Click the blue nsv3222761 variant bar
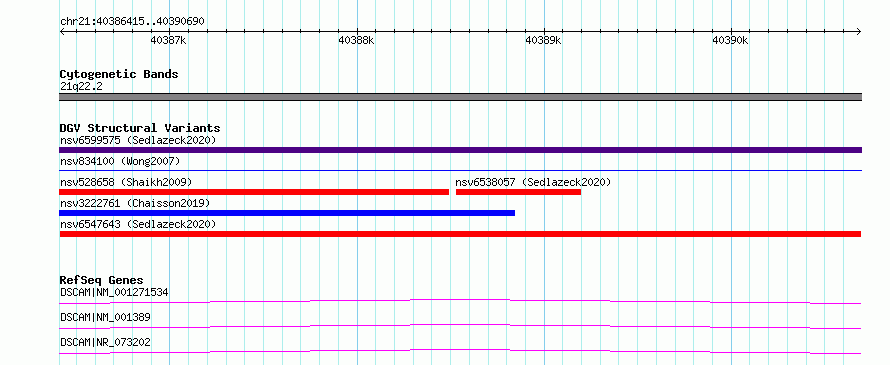This screenshot has width=890, height=365. coord(287,213)
